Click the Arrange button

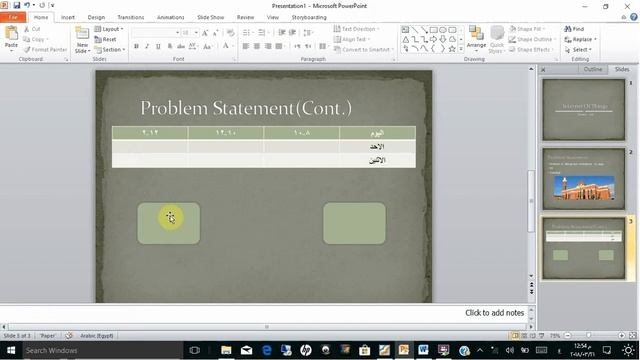pyautogui.click(x=476, y=39)
